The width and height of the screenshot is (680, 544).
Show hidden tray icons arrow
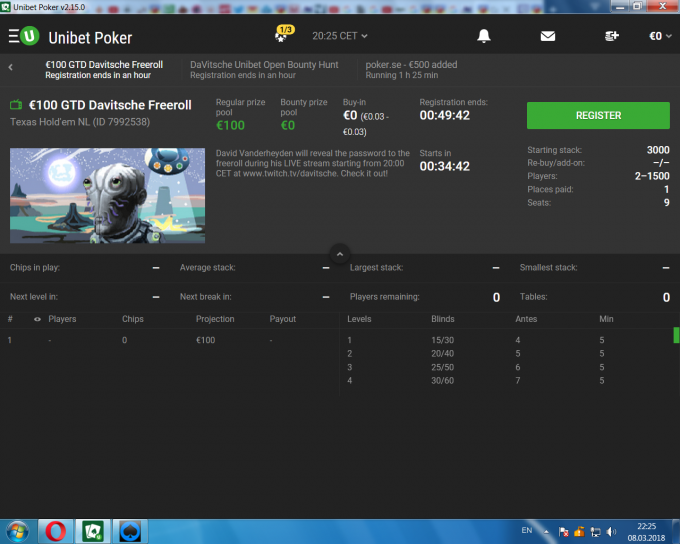click(x=546, y=531)
